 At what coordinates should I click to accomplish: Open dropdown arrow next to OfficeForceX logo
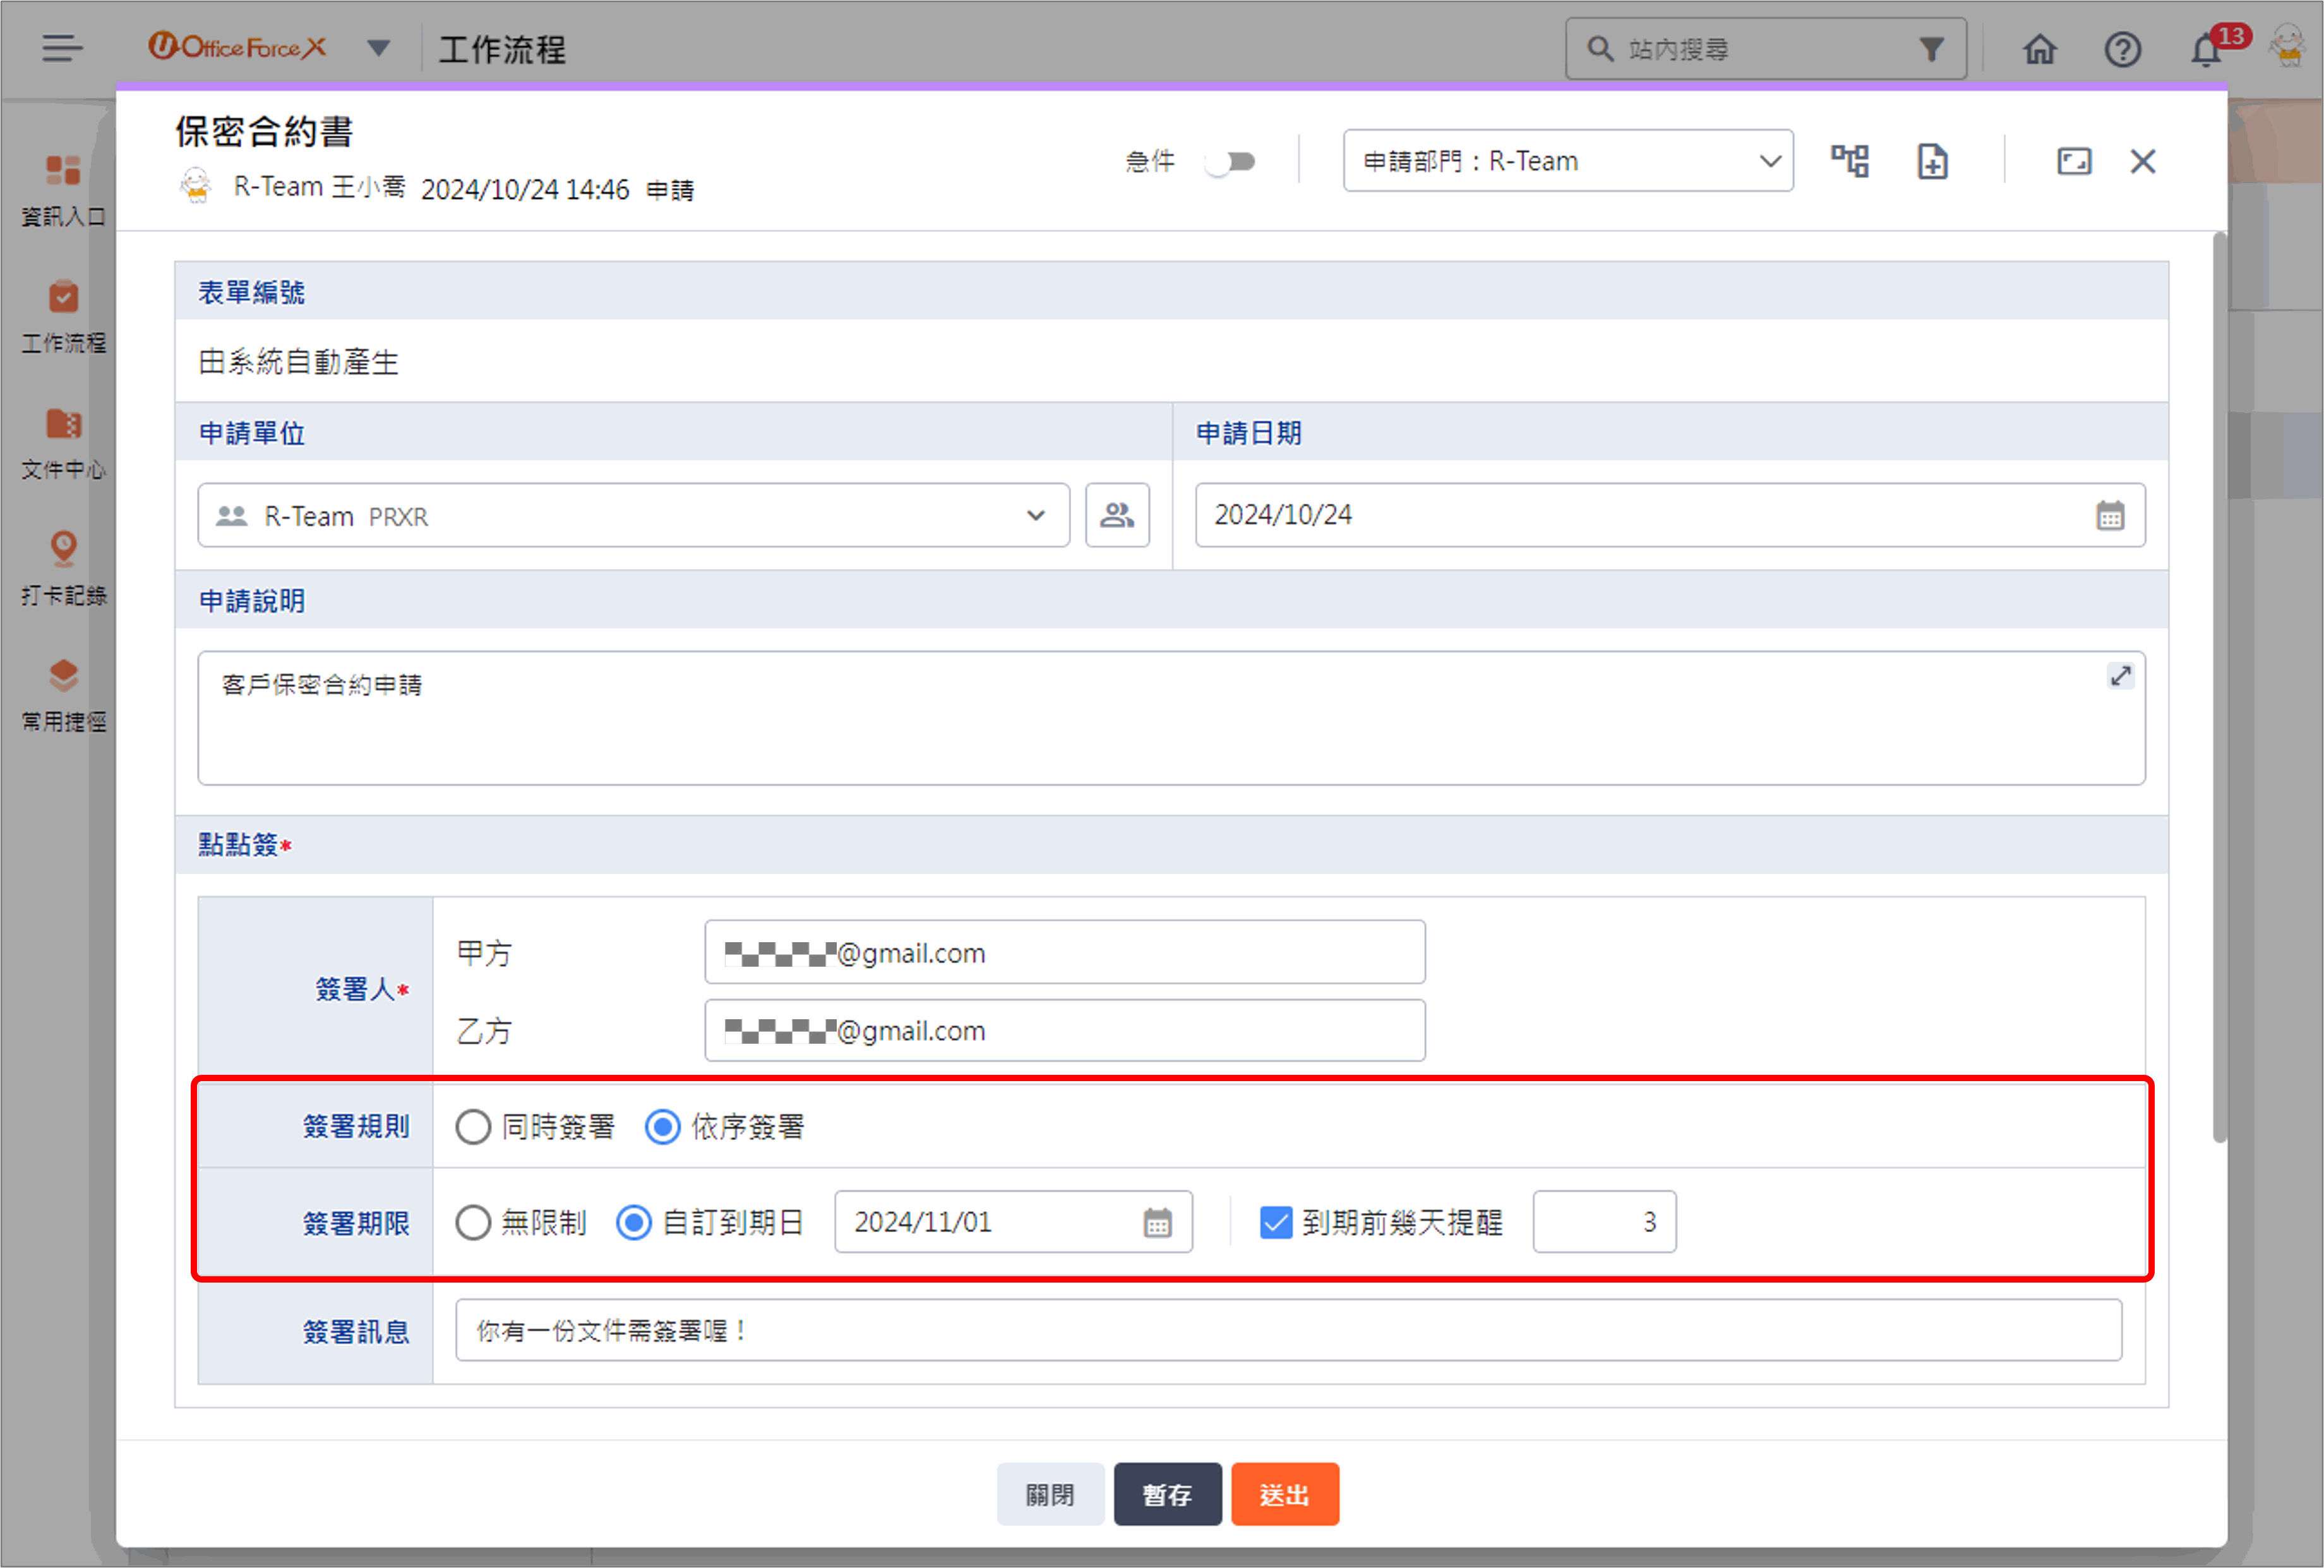[x=378, y=48]
